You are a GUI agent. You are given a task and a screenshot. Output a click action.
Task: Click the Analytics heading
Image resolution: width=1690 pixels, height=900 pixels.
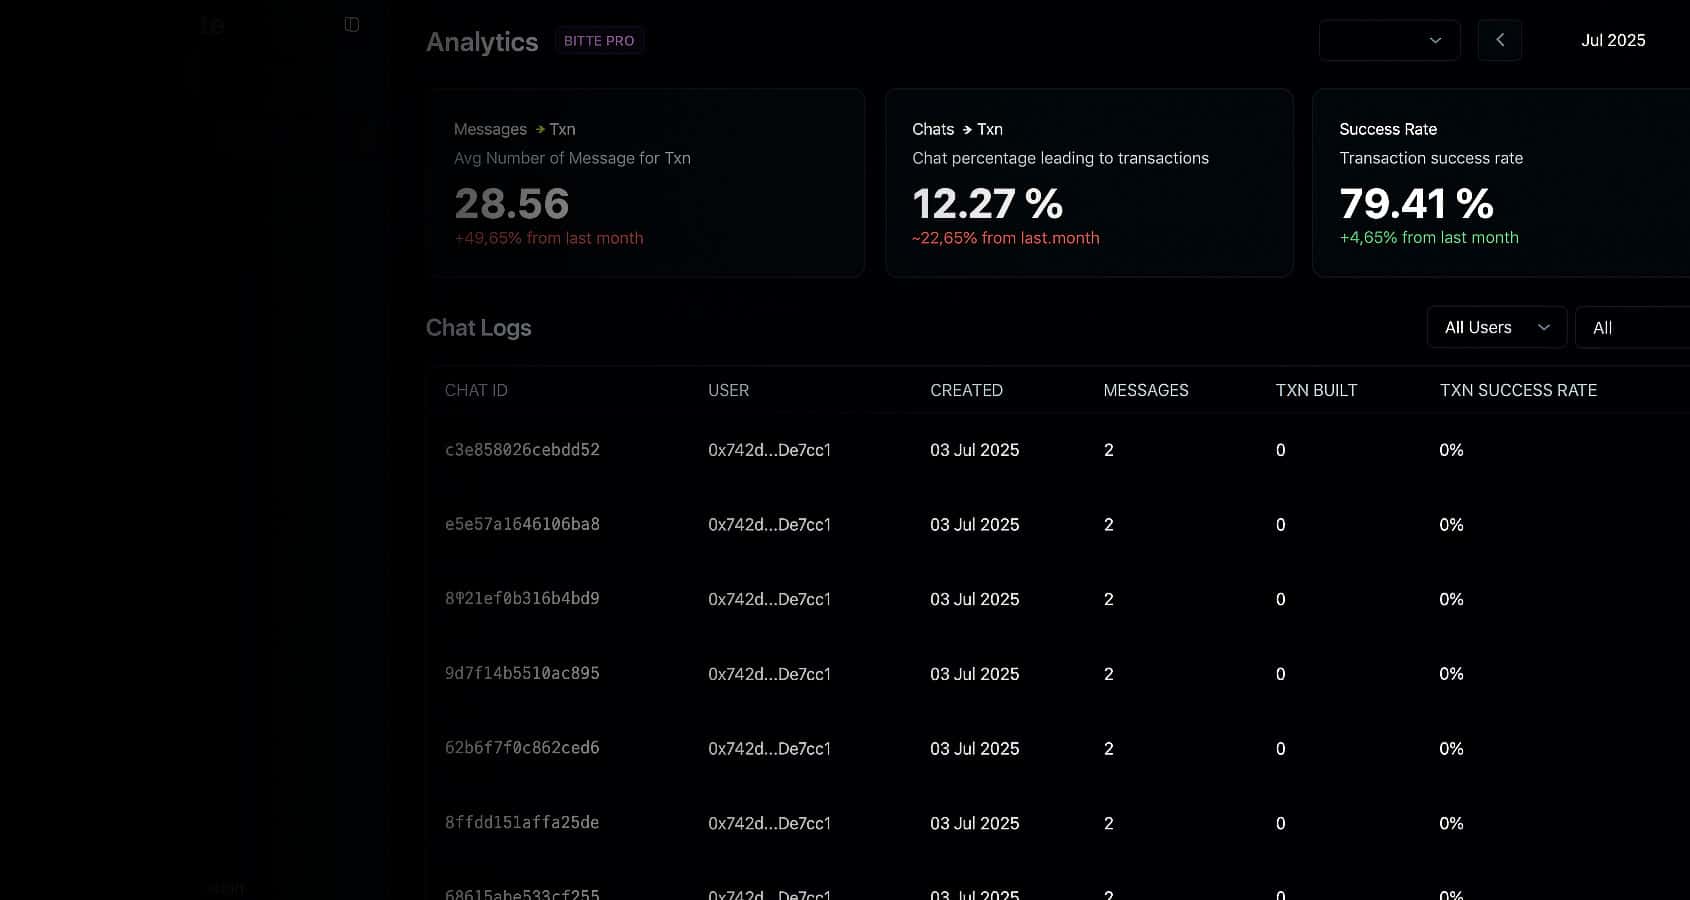pos(482,41)
